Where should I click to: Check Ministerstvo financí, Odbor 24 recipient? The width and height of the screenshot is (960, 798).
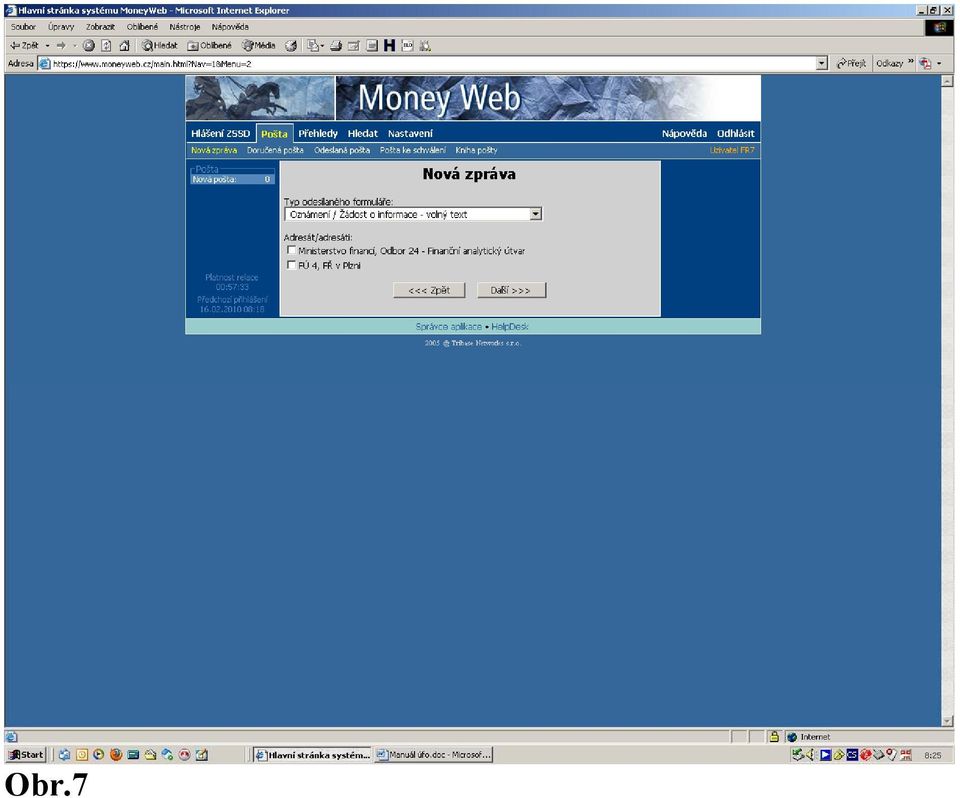pyautogui.click(x=291, y=250)
